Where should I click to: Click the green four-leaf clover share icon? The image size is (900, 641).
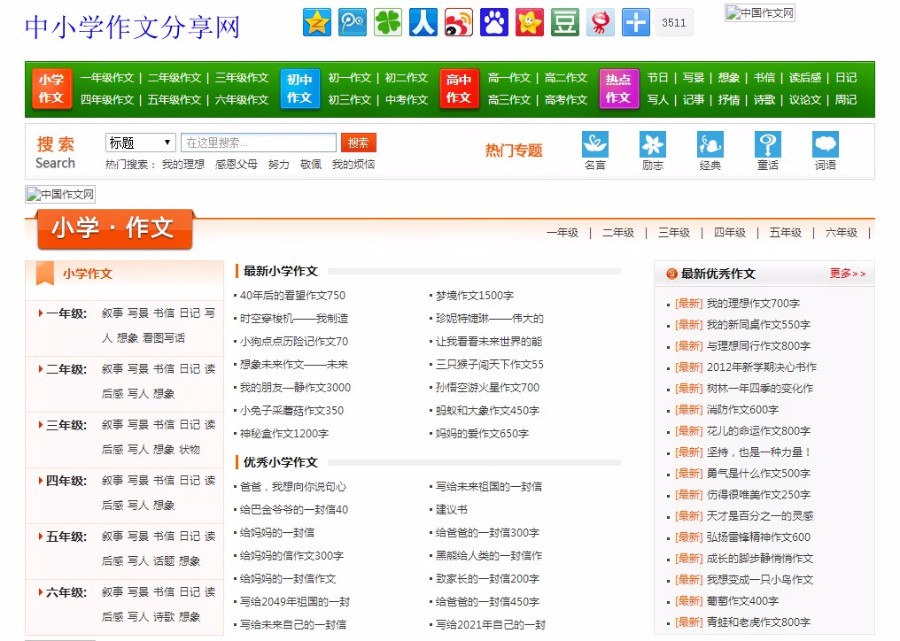click(388, 21)
